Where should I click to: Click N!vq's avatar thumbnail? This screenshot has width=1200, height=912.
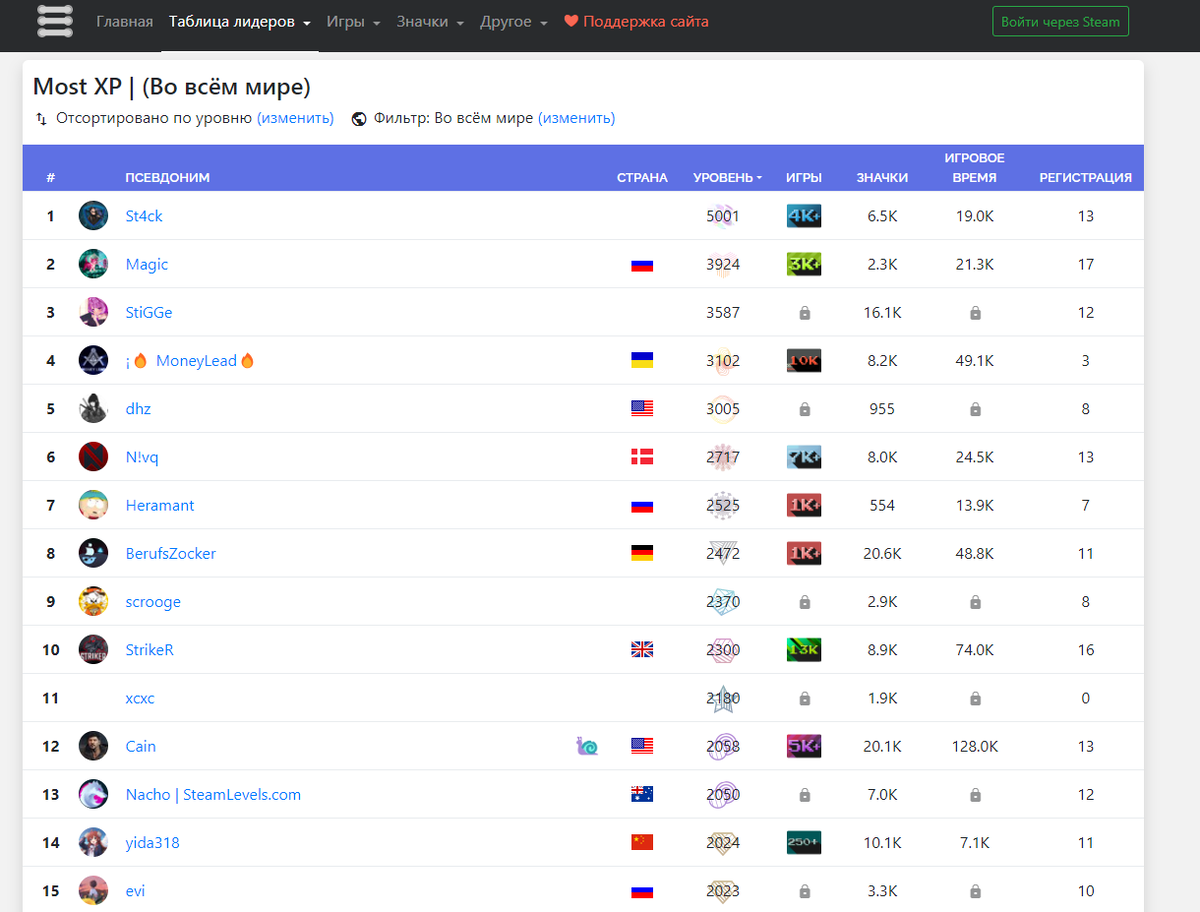point(93,456)
